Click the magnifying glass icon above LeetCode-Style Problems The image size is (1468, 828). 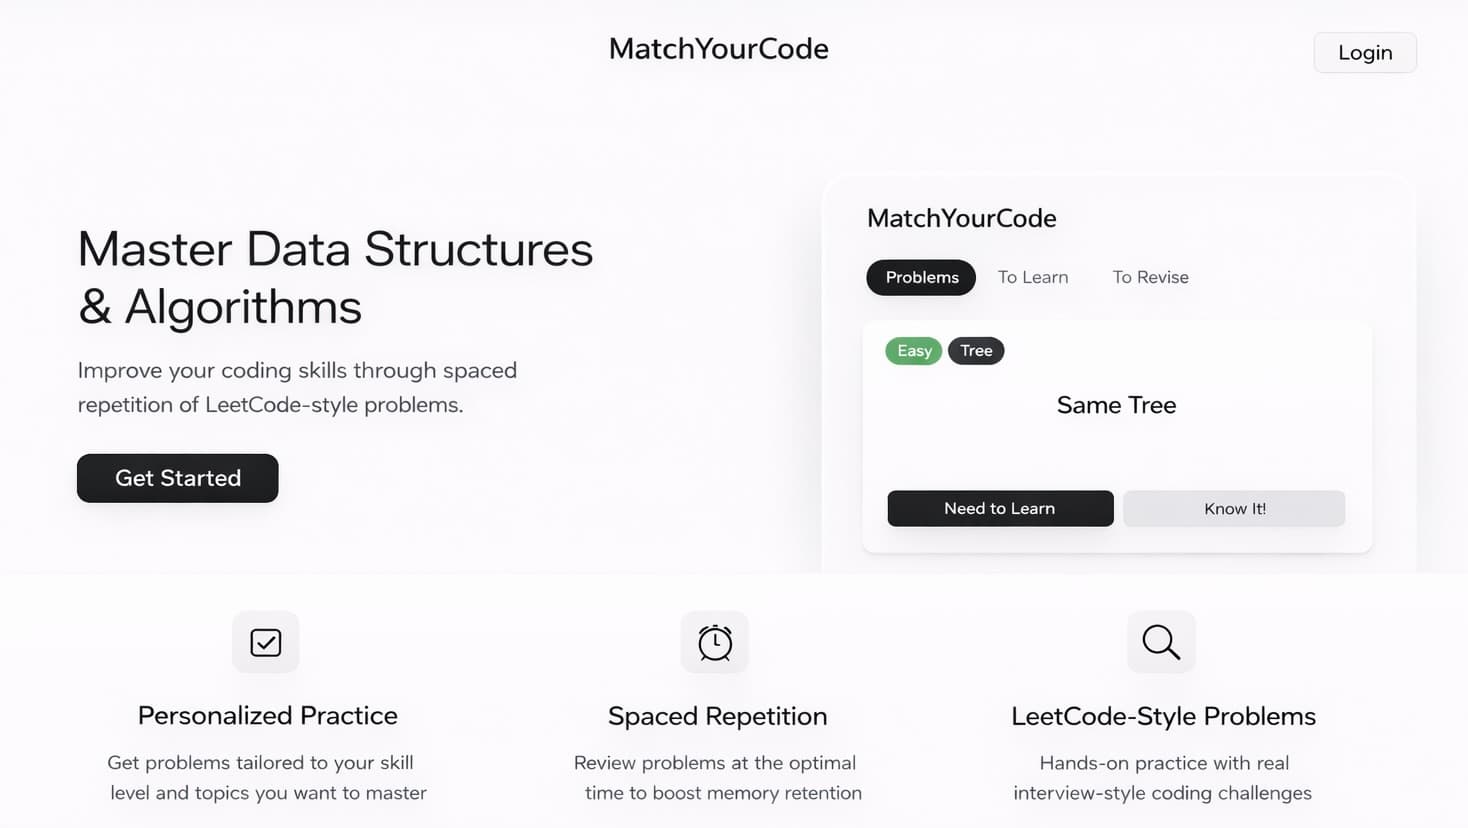click(x=1160, y=642)
